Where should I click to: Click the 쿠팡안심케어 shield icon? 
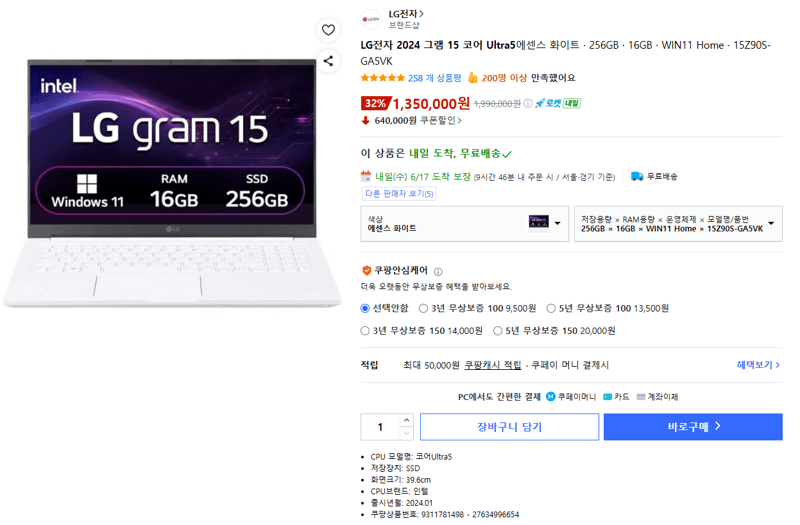click(x=366, y=270)
